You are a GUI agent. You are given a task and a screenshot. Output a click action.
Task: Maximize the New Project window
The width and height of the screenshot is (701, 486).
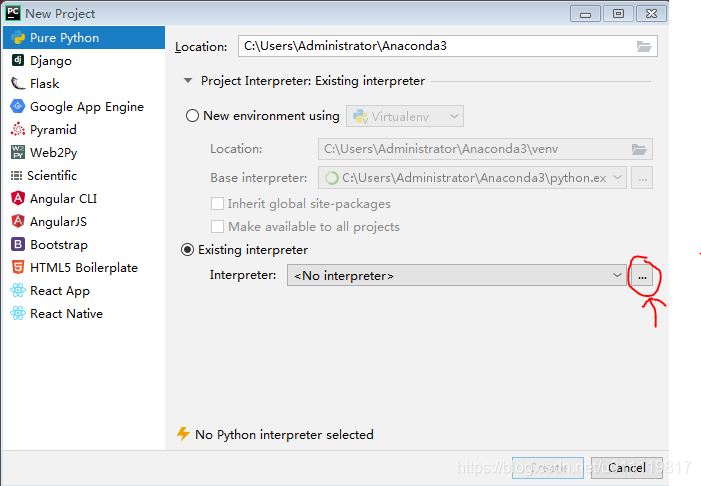pyautogui.click(x=618, y=13)
